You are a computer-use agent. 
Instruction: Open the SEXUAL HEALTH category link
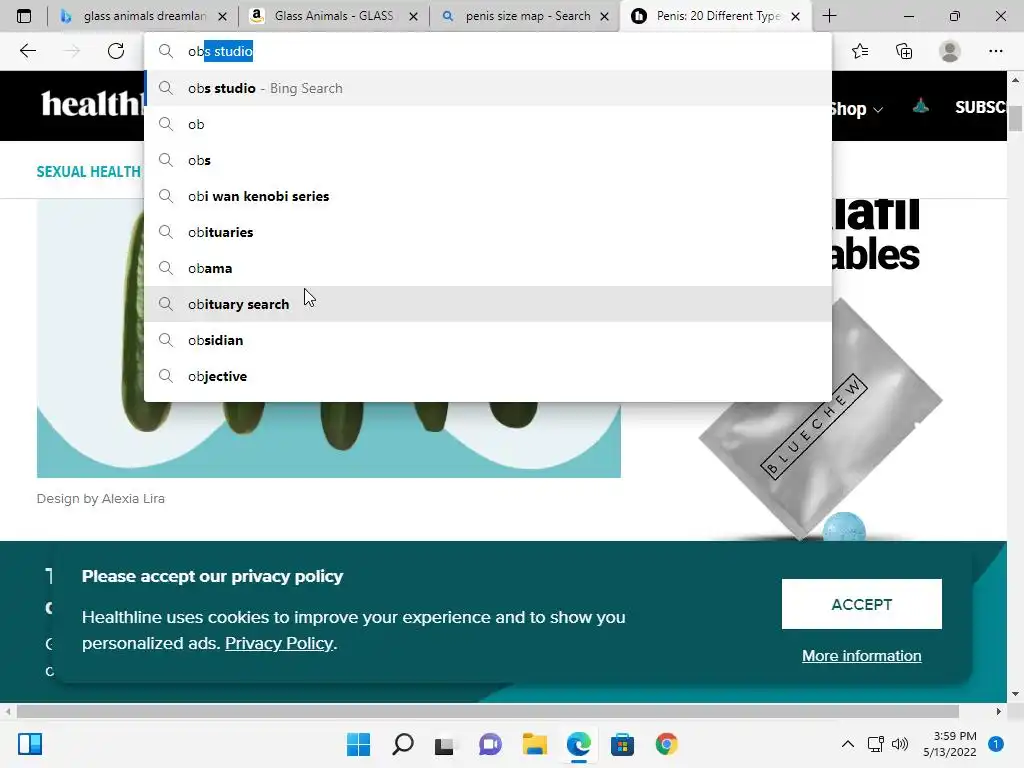(88, 172)
